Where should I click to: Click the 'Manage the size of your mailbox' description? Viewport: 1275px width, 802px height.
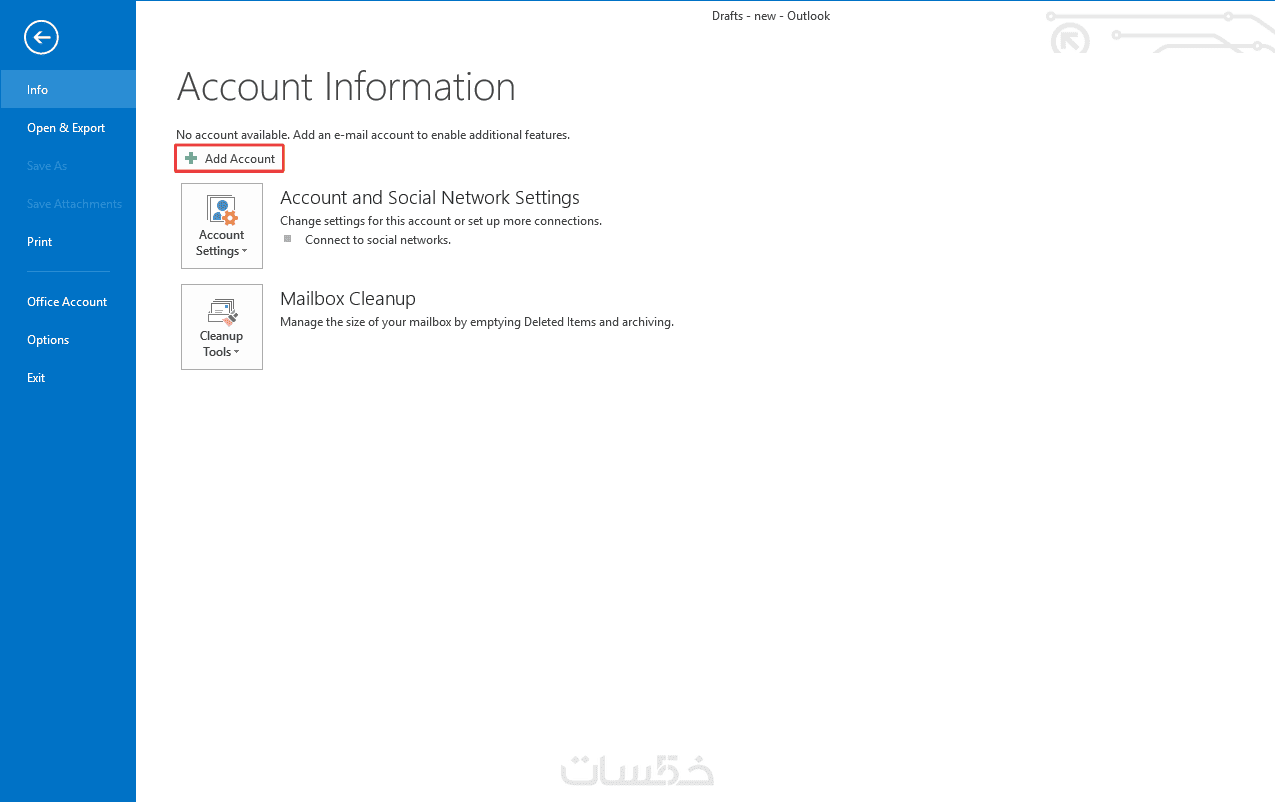coord(477,322)
